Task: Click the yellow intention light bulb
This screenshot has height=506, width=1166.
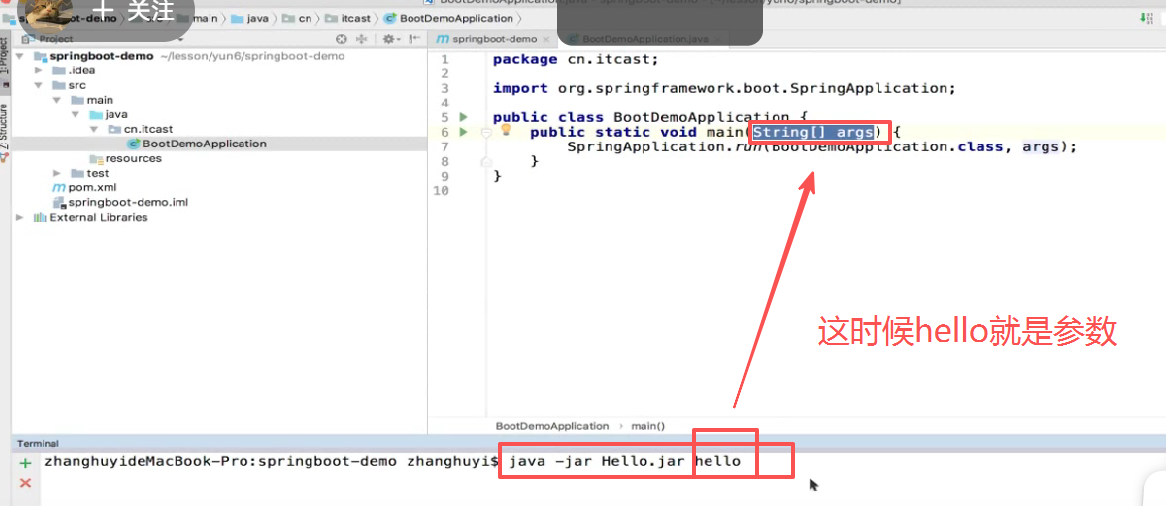Action: pyautogui.click(x=506, y=130)
